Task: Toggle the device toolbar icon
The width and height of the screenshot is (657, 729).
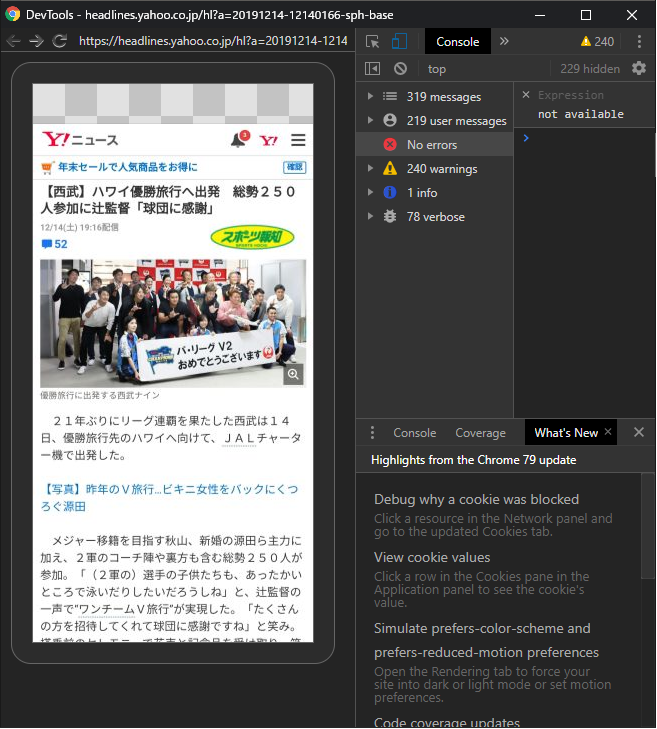Action: pos(399,41)
